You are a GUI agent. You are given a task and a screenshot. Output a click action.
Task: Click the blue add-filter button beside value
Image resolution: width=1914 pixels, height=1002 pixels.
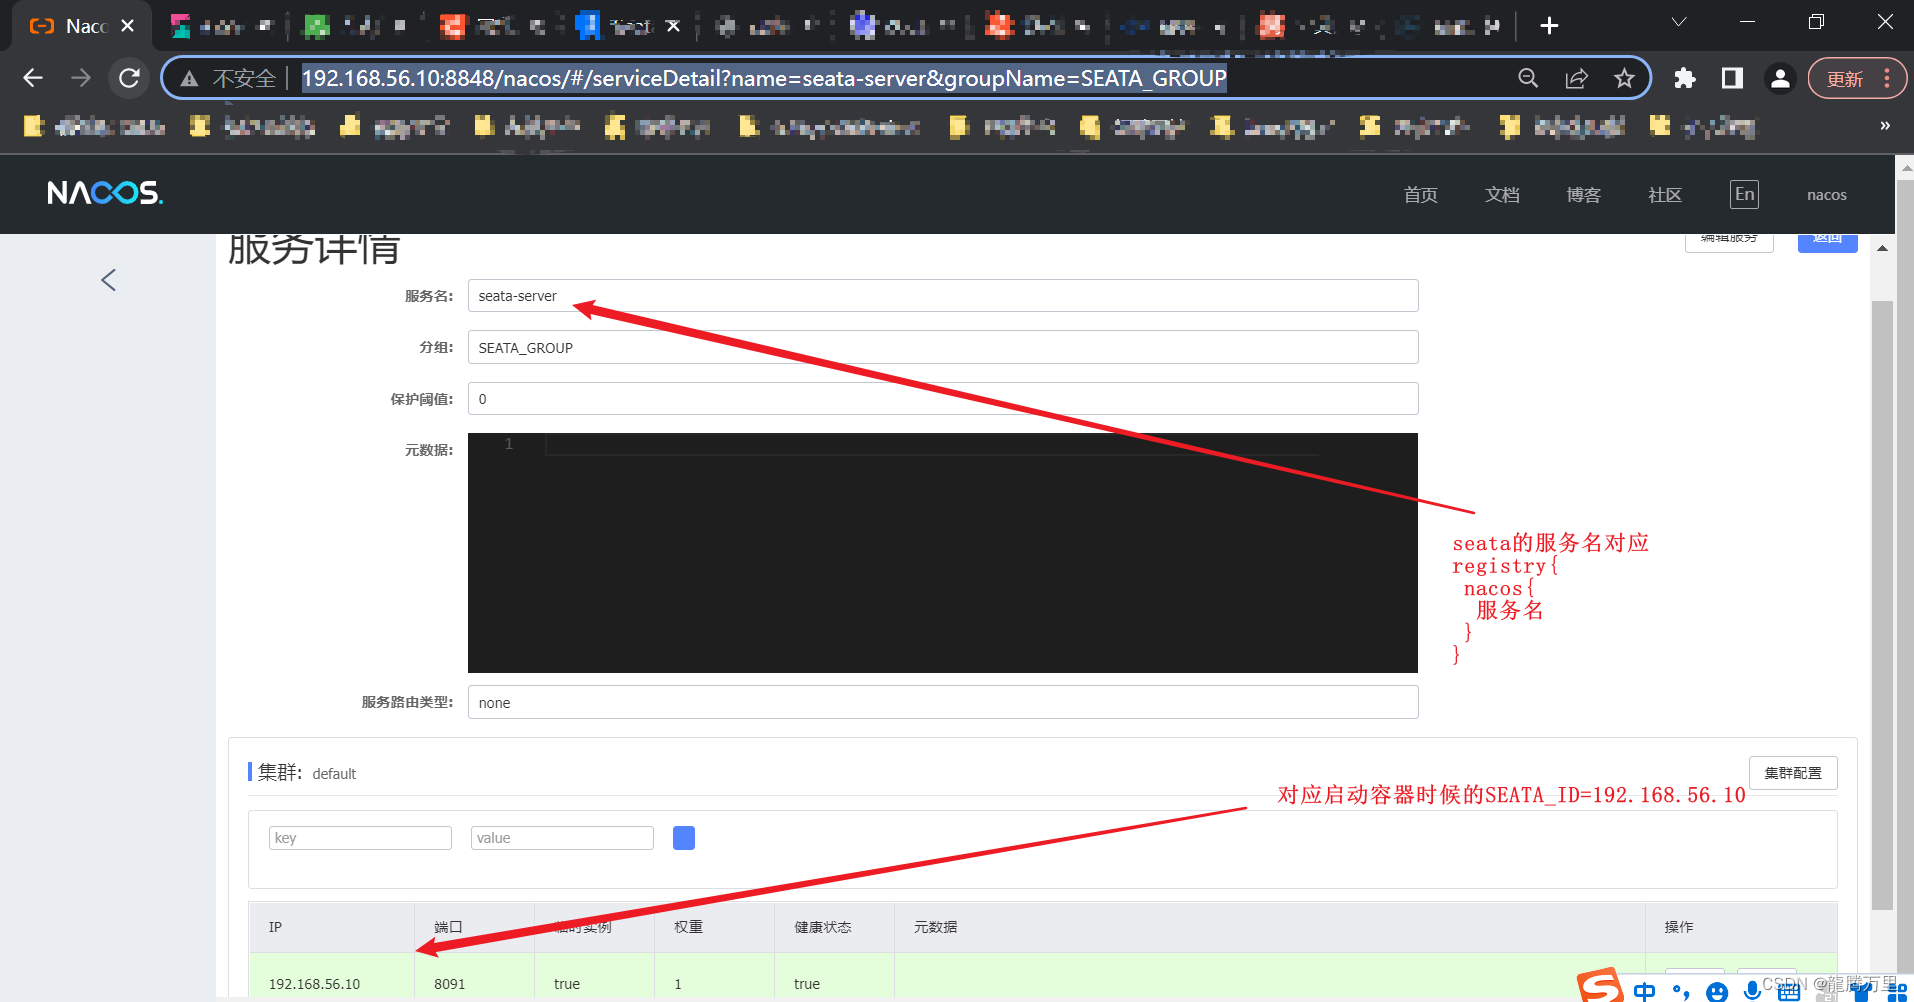tap(684, 838)
